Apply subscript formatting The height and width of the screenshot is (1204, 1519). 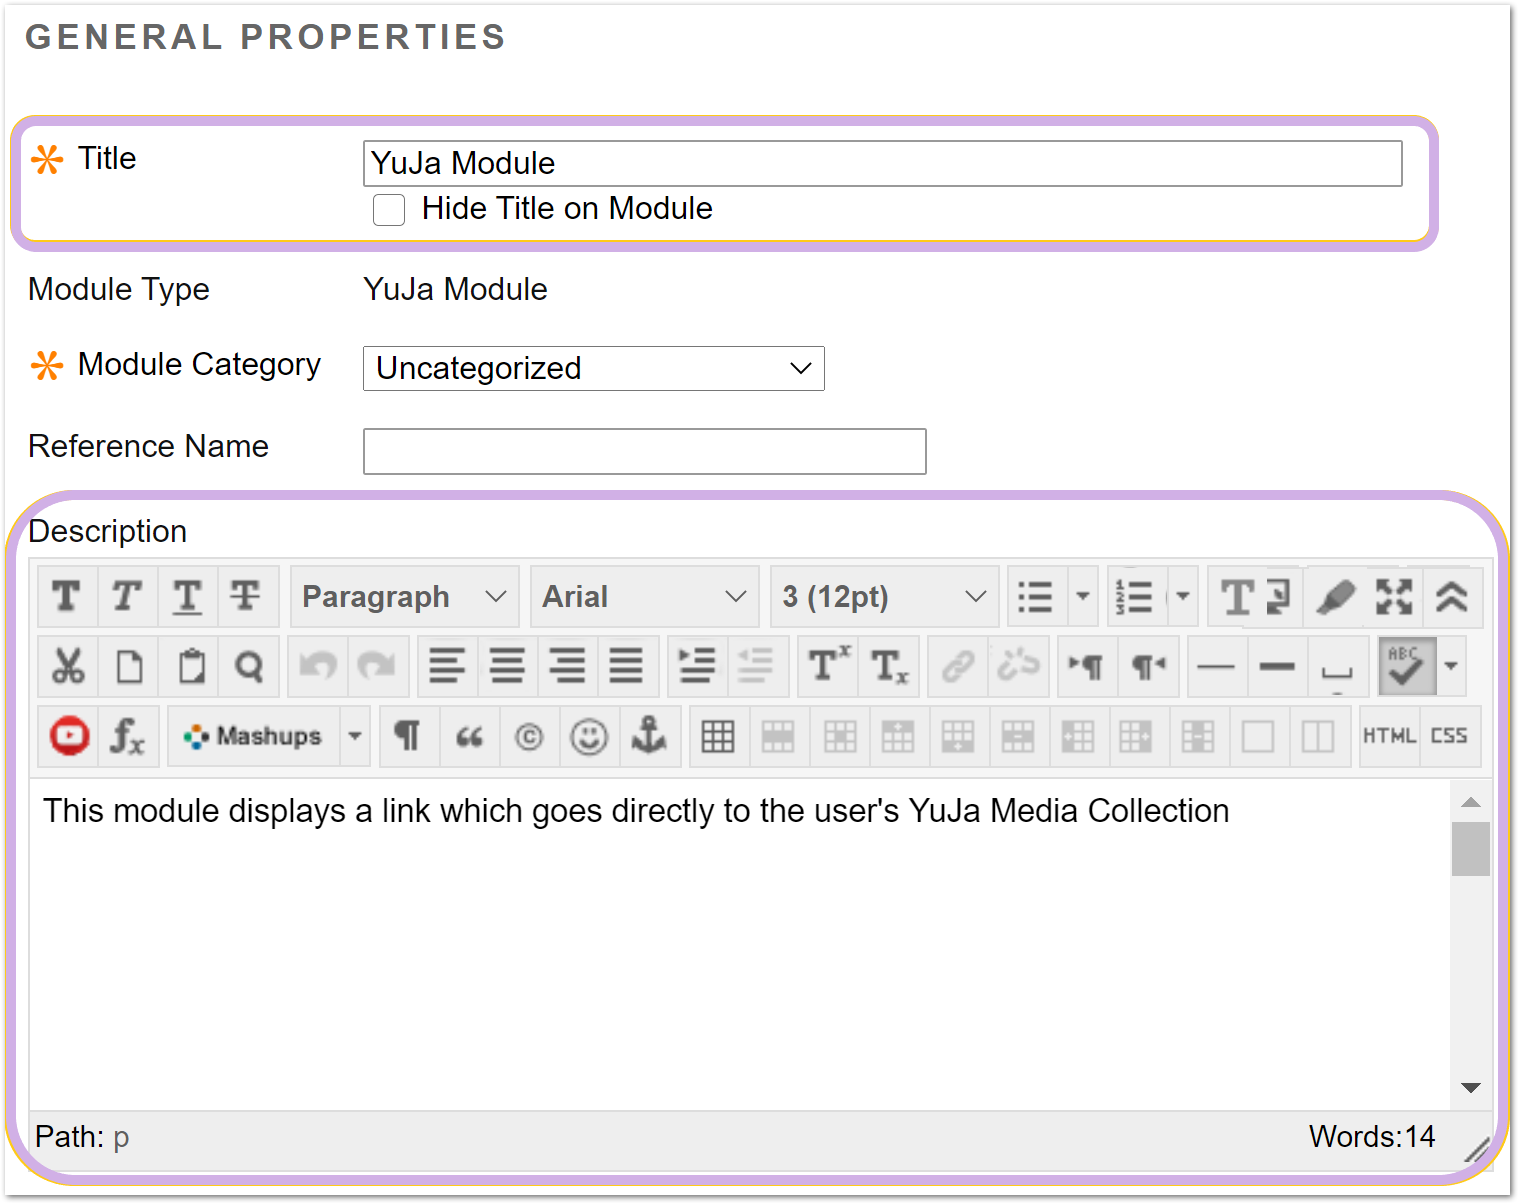click(x=888, y=666)
